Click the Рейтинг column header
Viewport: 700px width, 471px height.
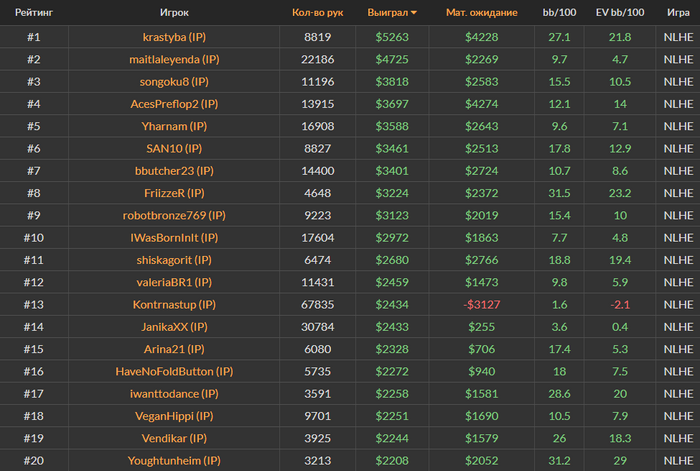tap(34, 13)
